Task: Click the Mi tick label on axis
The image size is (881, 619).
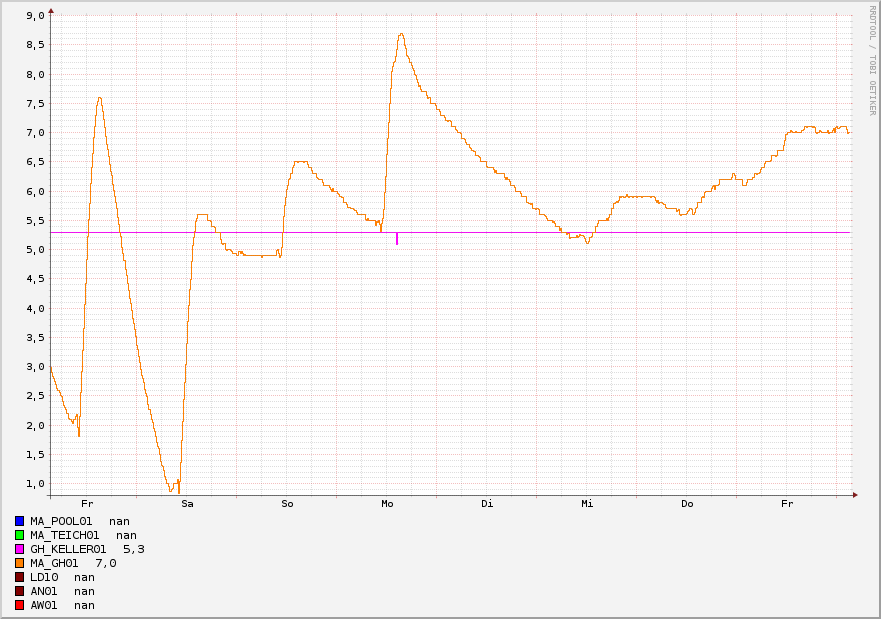Action: [x=587, y=504]
